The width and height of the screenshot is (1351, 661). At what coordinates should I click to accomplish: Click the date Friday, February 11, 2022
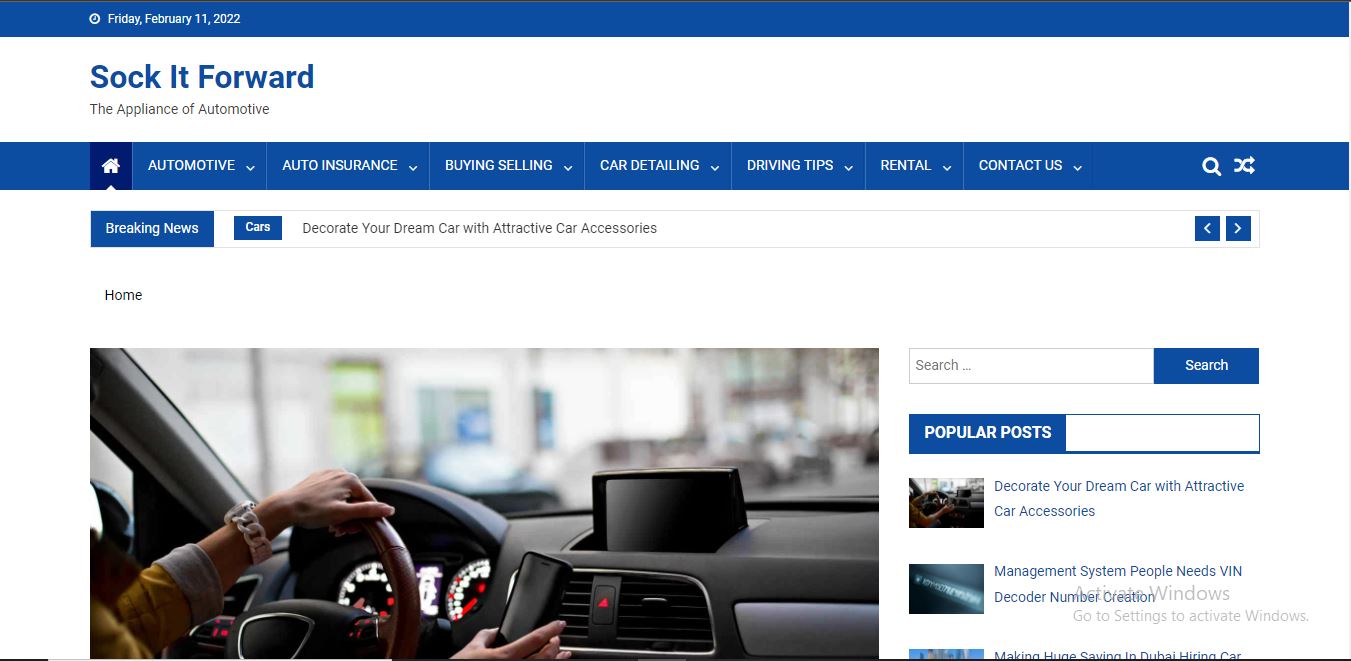174,19
